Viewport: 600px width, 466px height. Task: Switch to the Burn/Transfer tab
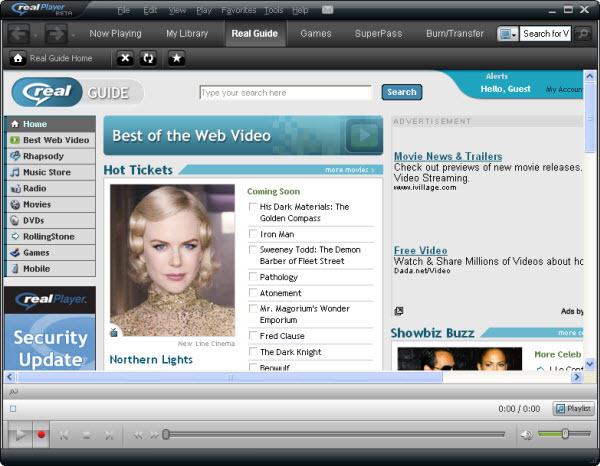(x=455, y=34)
